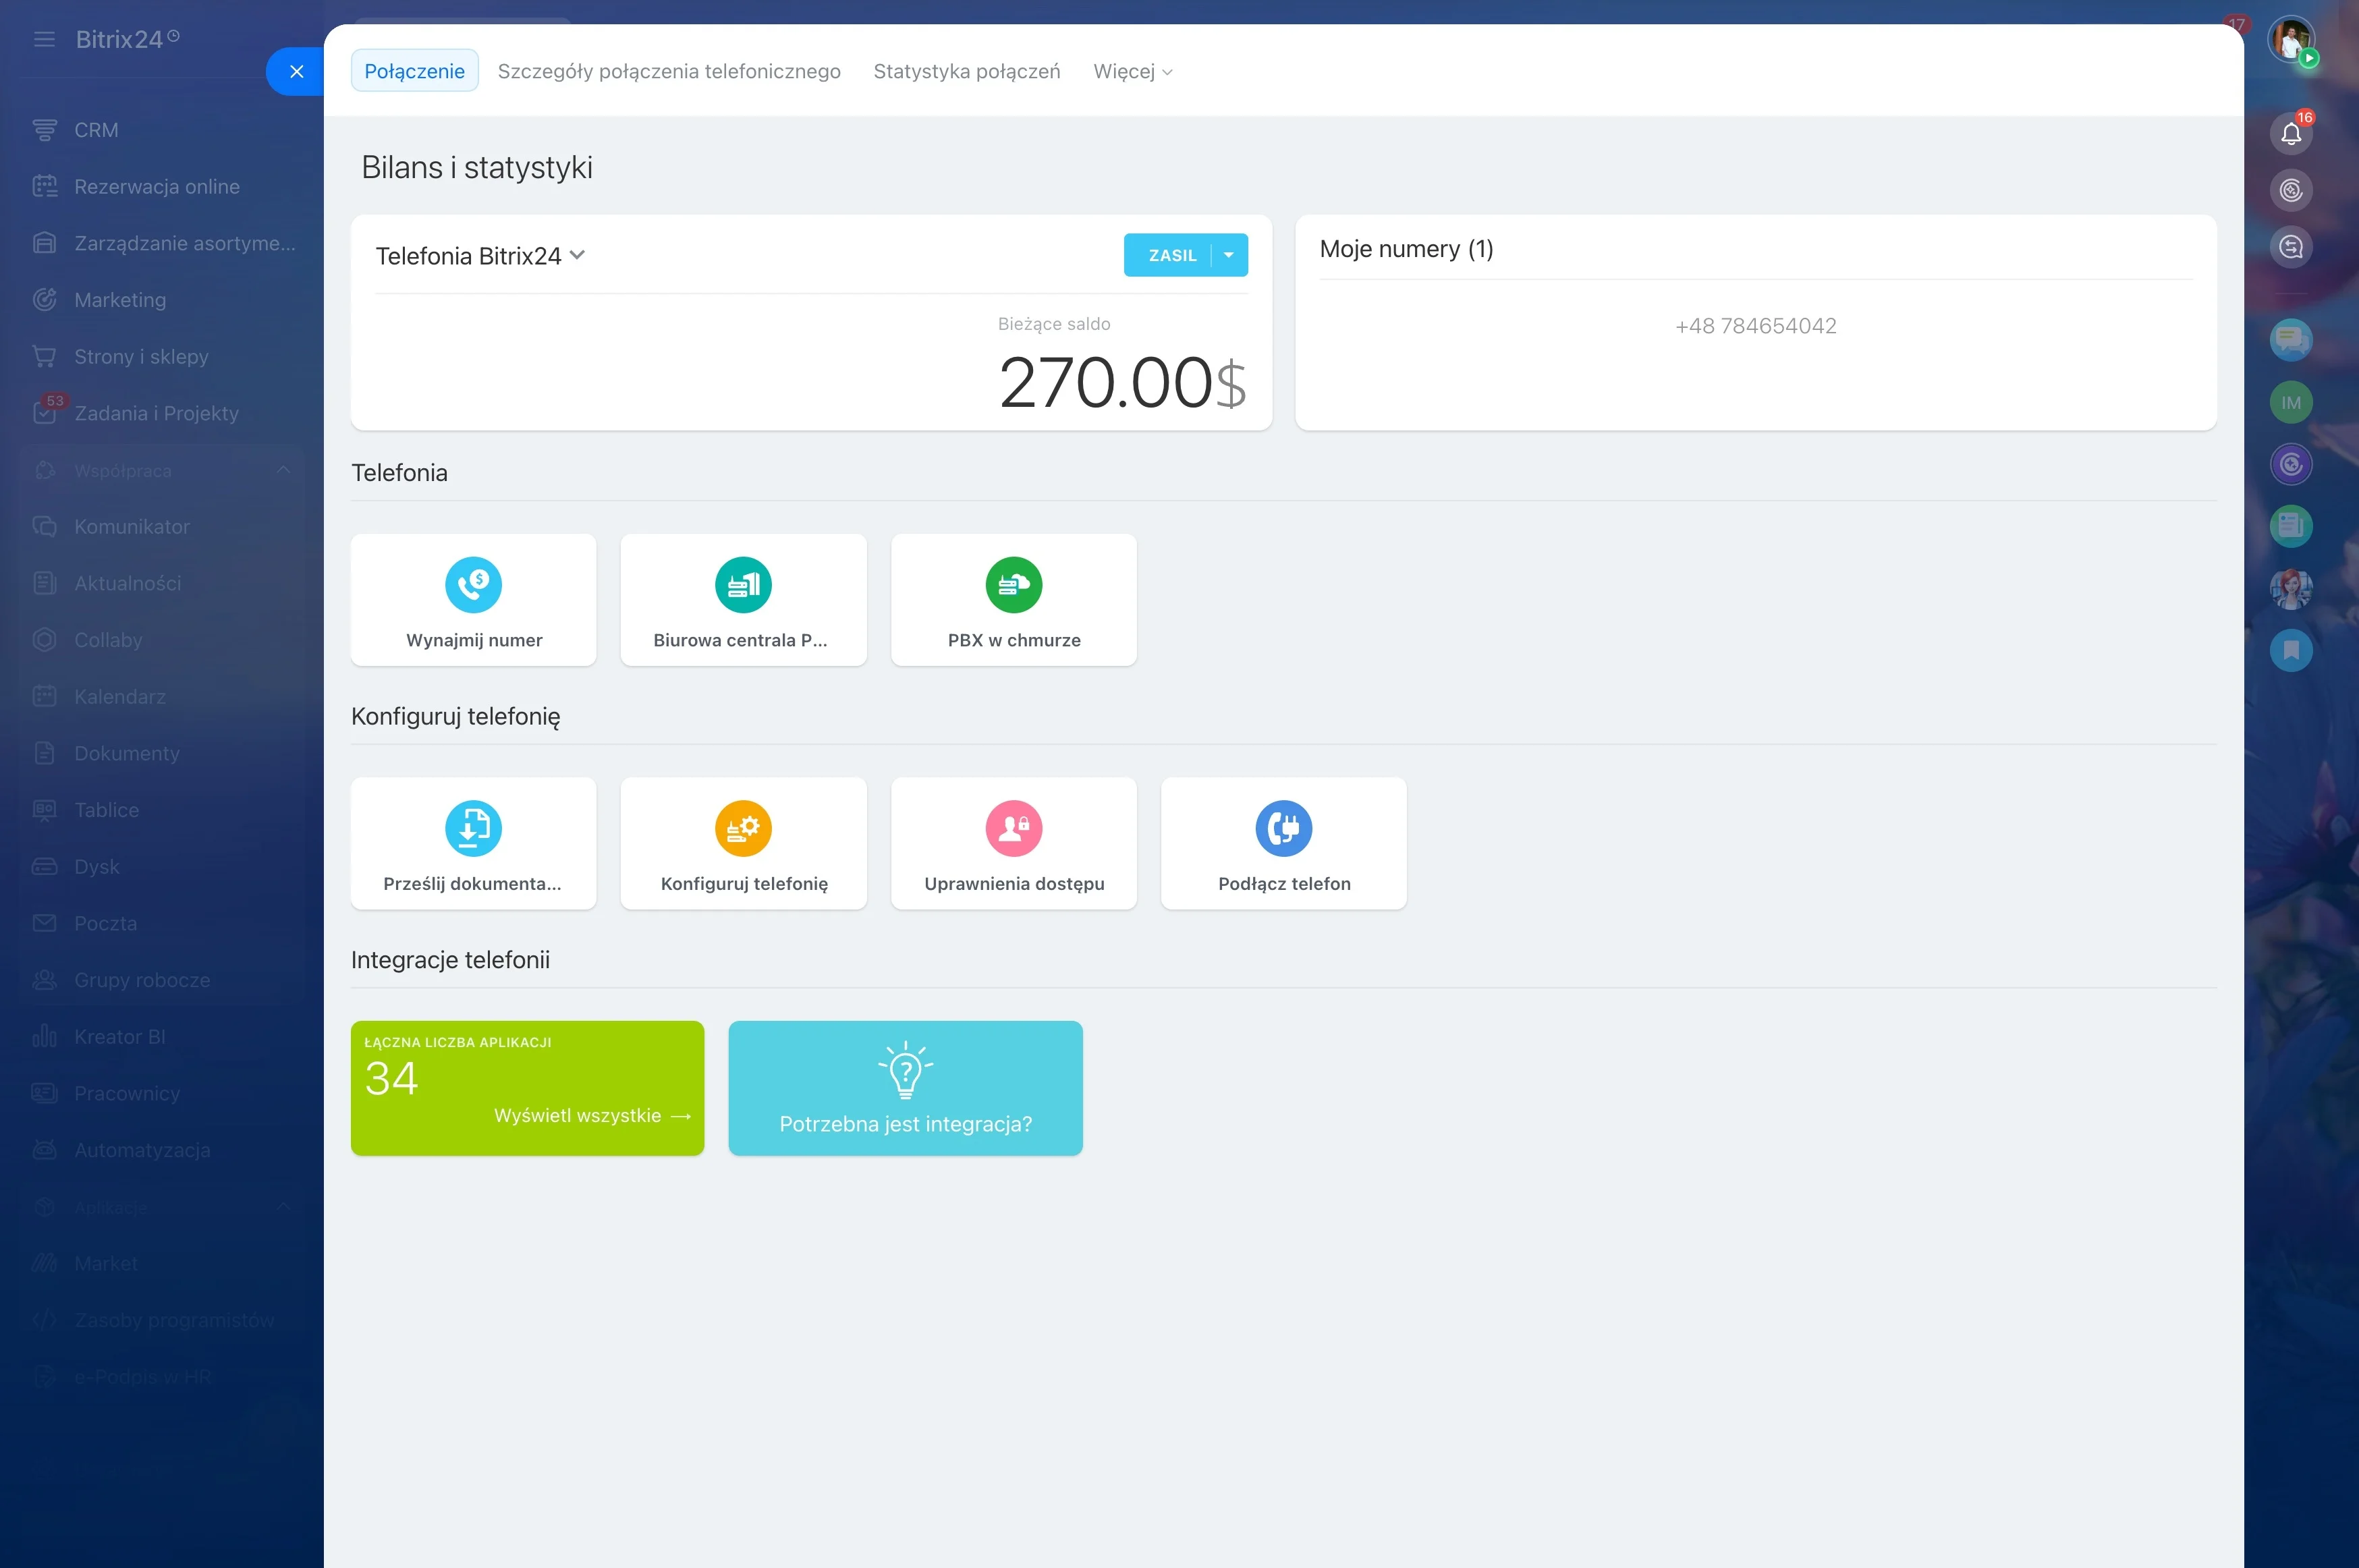2359x1568 pixels.
Task: Open the Komunikator chat icon
Action: point(44,527)
